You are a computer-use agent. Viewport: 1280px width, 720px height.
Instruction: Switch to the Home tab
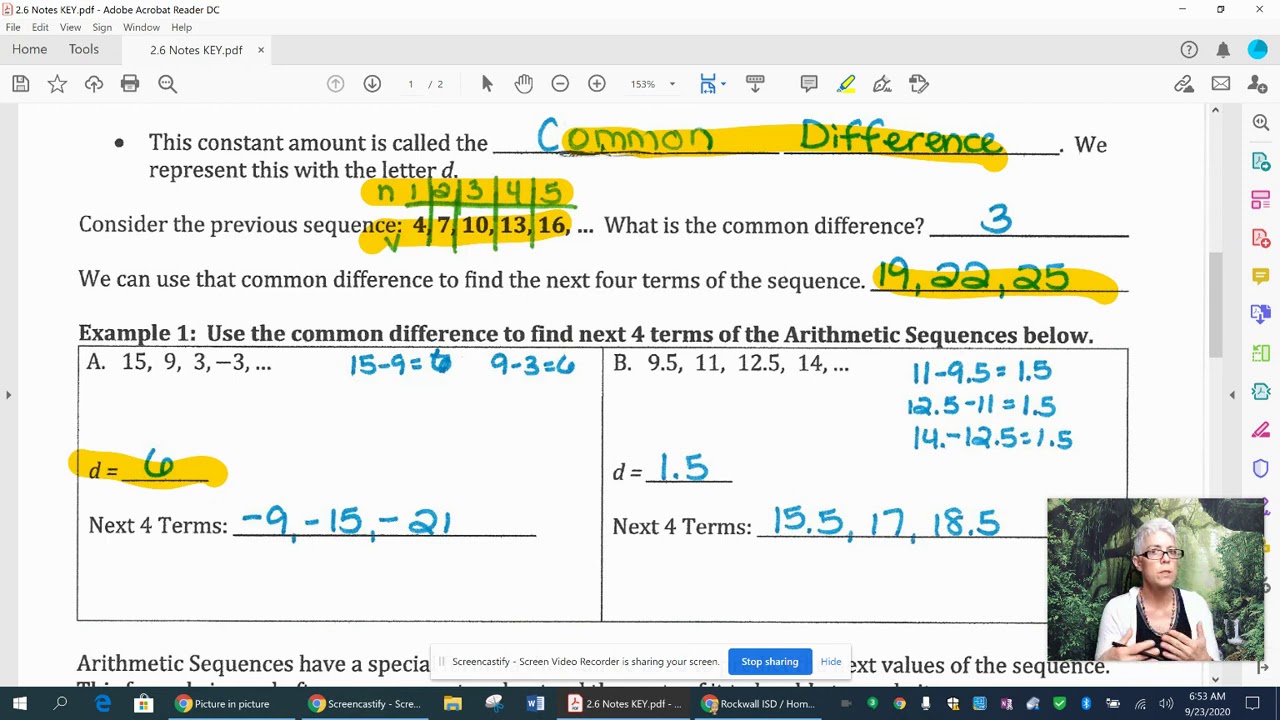pyautogui.click(x=29, y=50)
